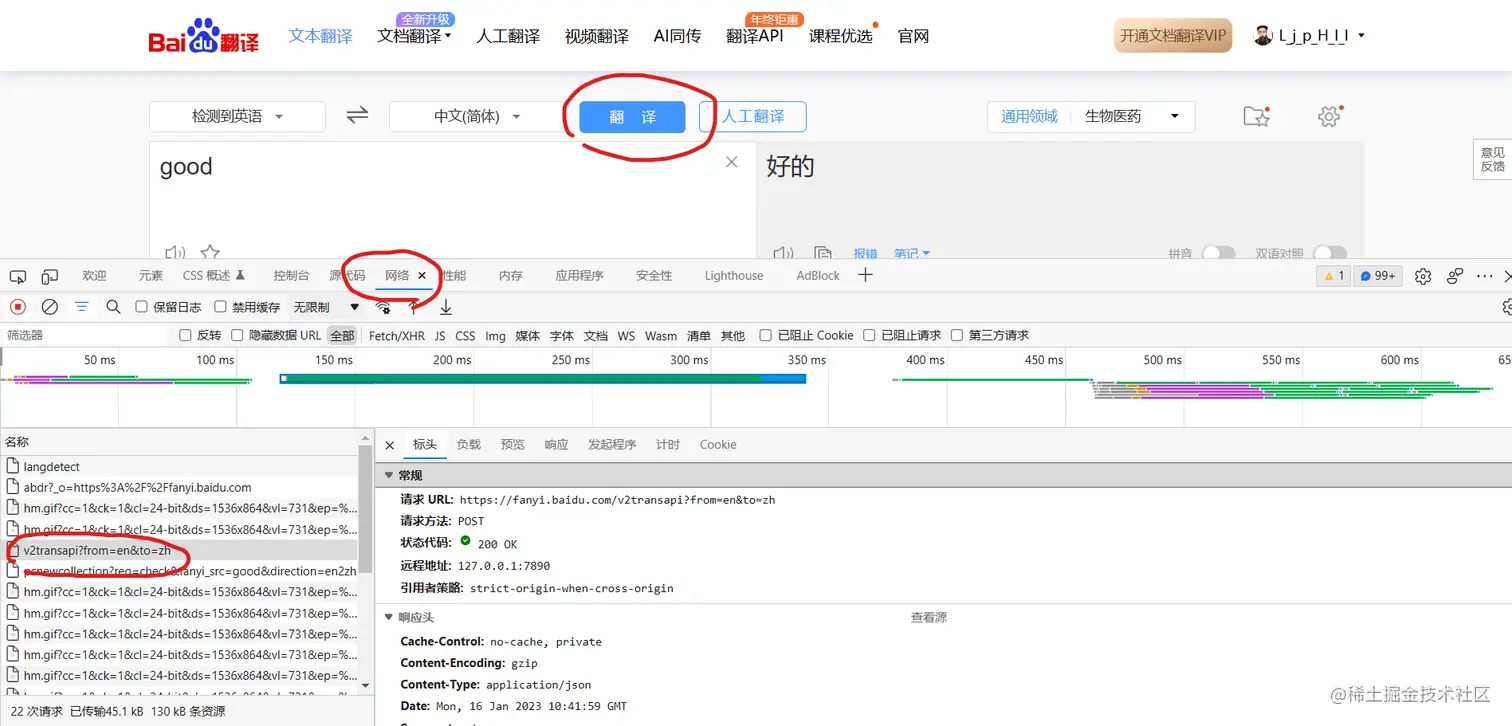This screenshot has width=1512, height=726.
Task: Open network conditions wifi icon
Action: pos(383,307)
